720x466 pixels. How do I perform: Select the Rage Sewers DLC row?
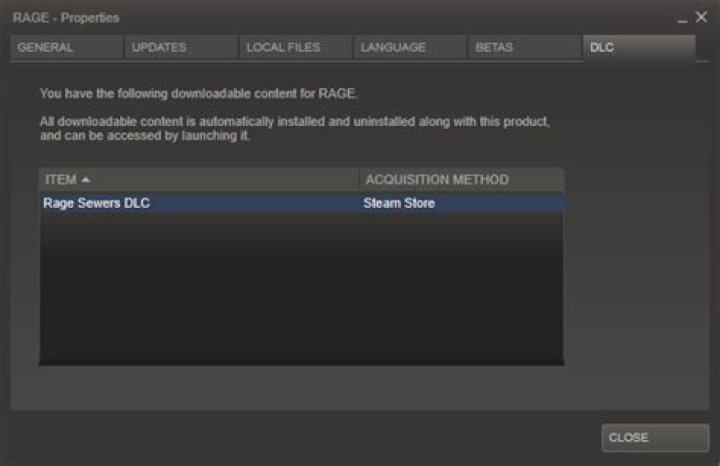point(302,203)
